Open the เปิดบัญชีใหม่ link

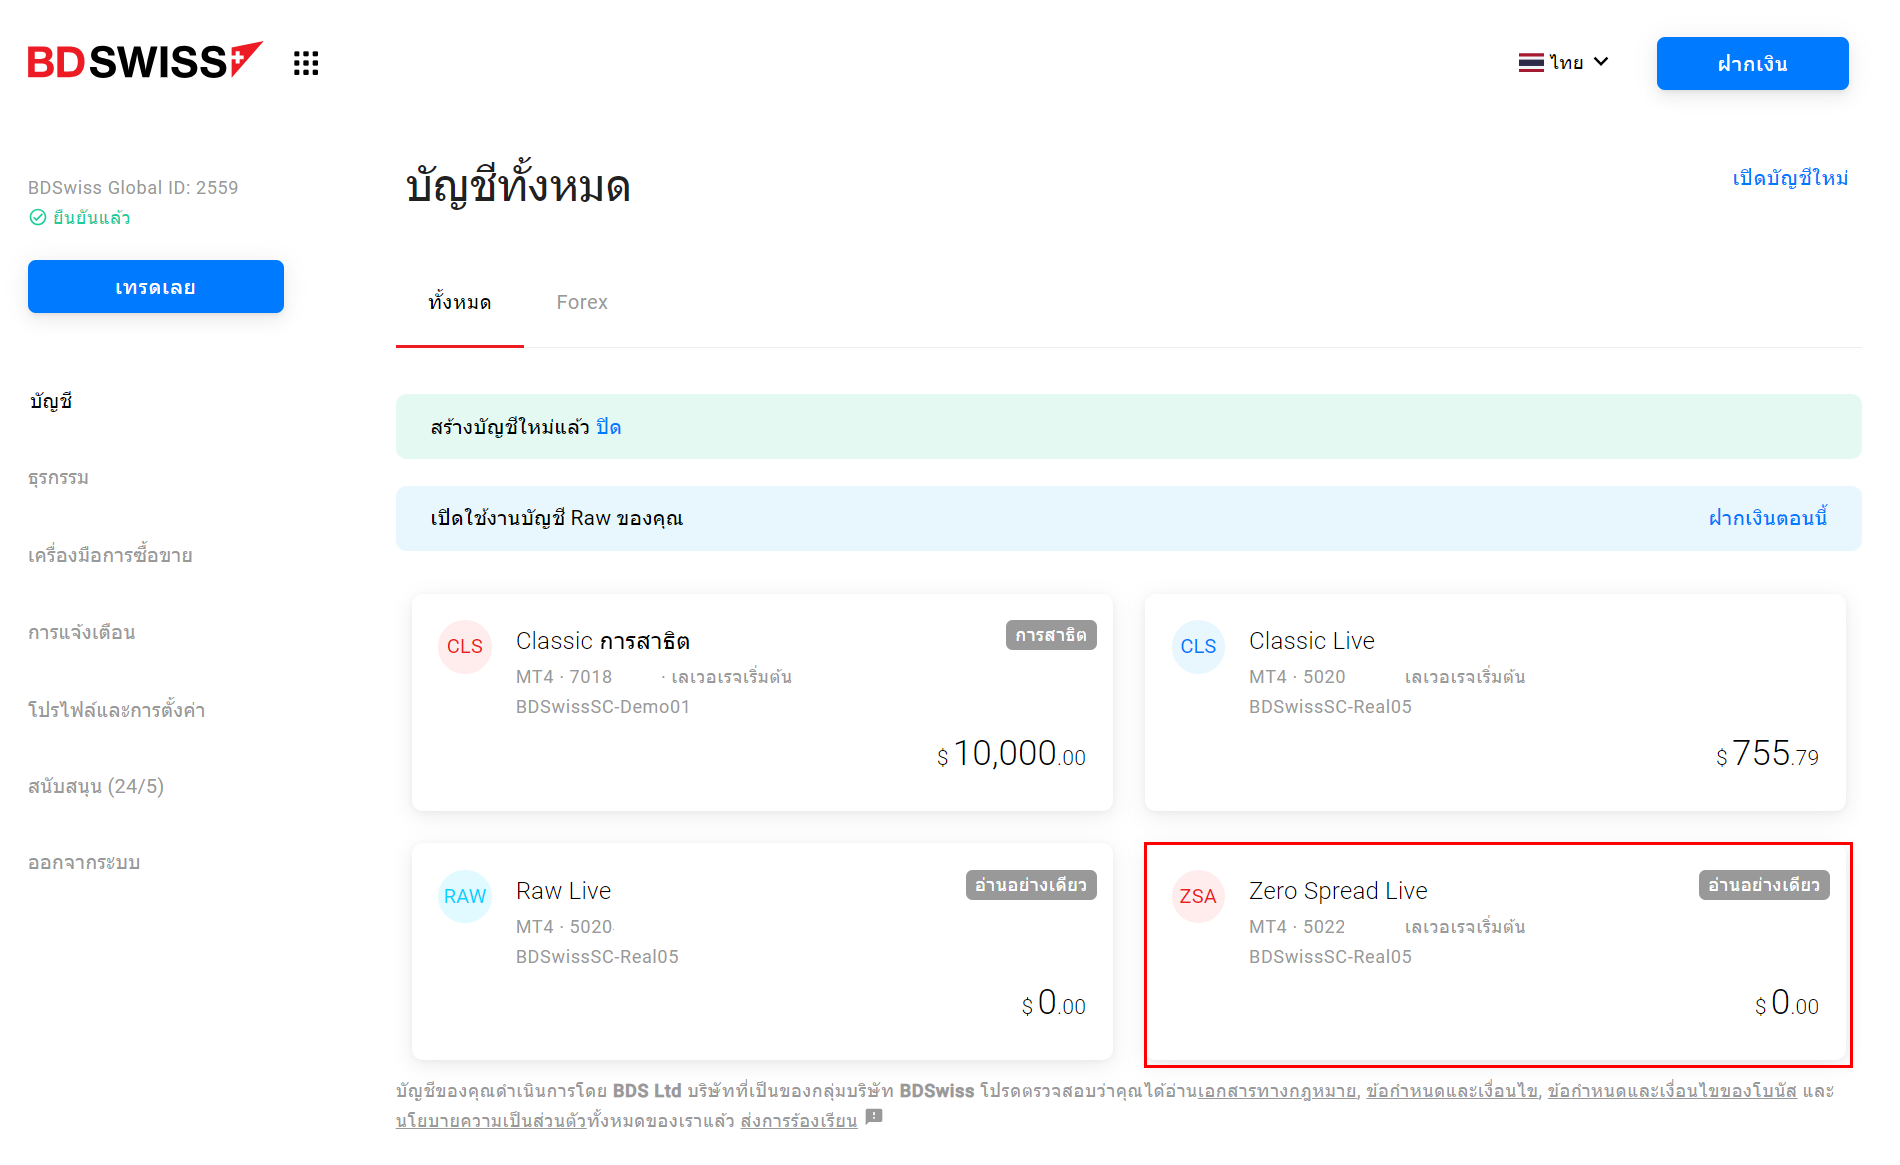[1790, 178]
